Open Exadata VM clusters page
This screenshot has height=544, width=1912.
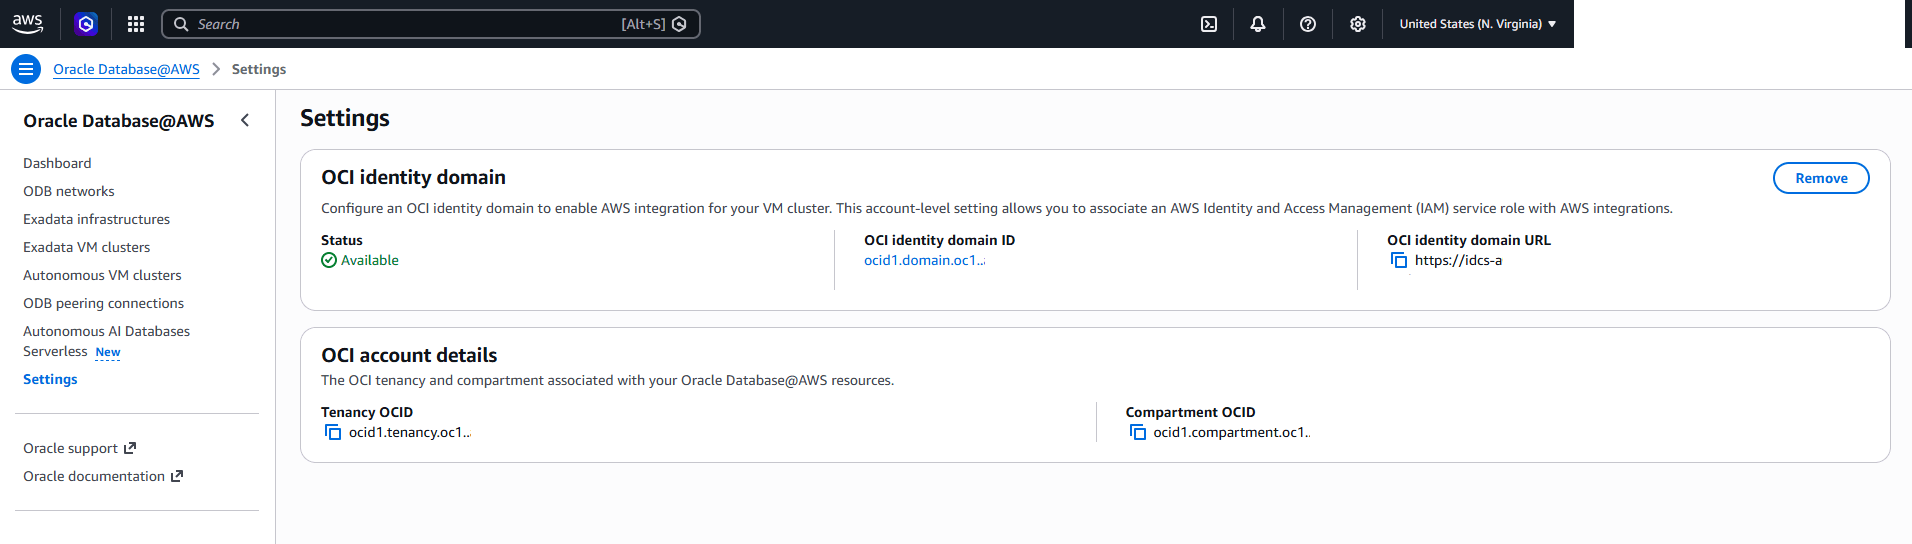point(86,247)
